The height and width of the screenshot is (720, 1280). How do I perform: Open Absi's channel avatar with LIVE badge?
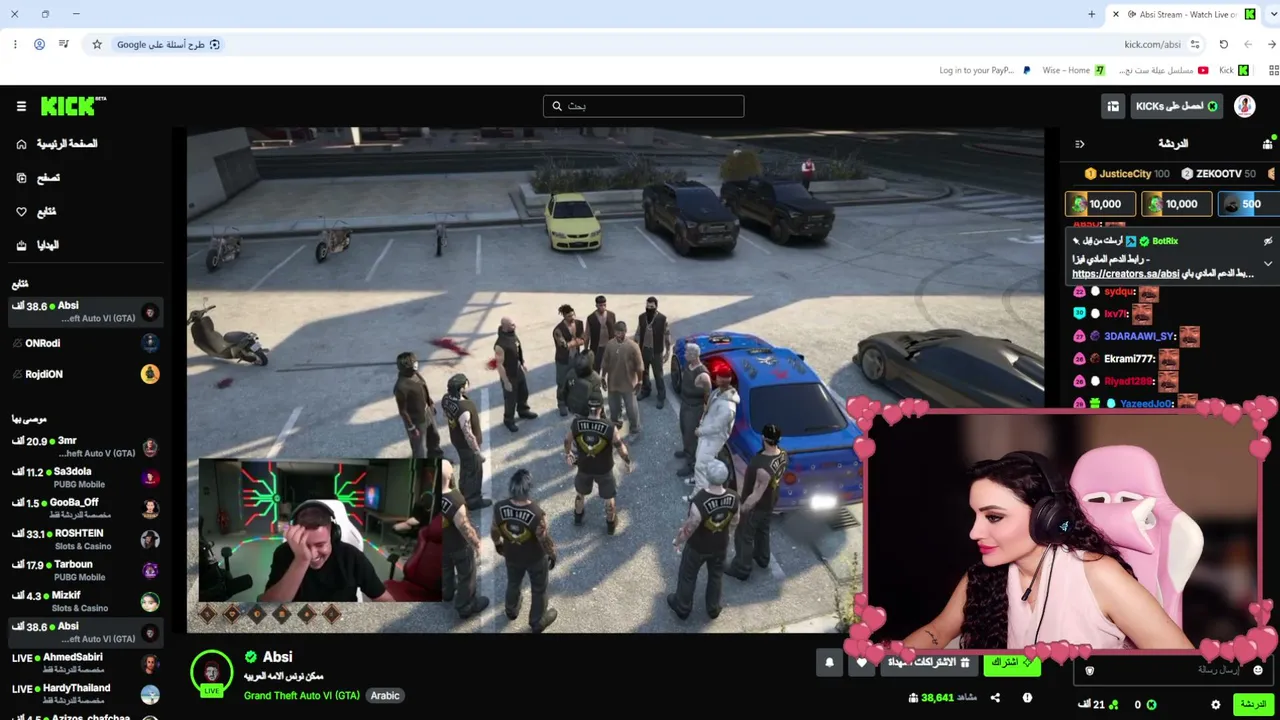212,673
